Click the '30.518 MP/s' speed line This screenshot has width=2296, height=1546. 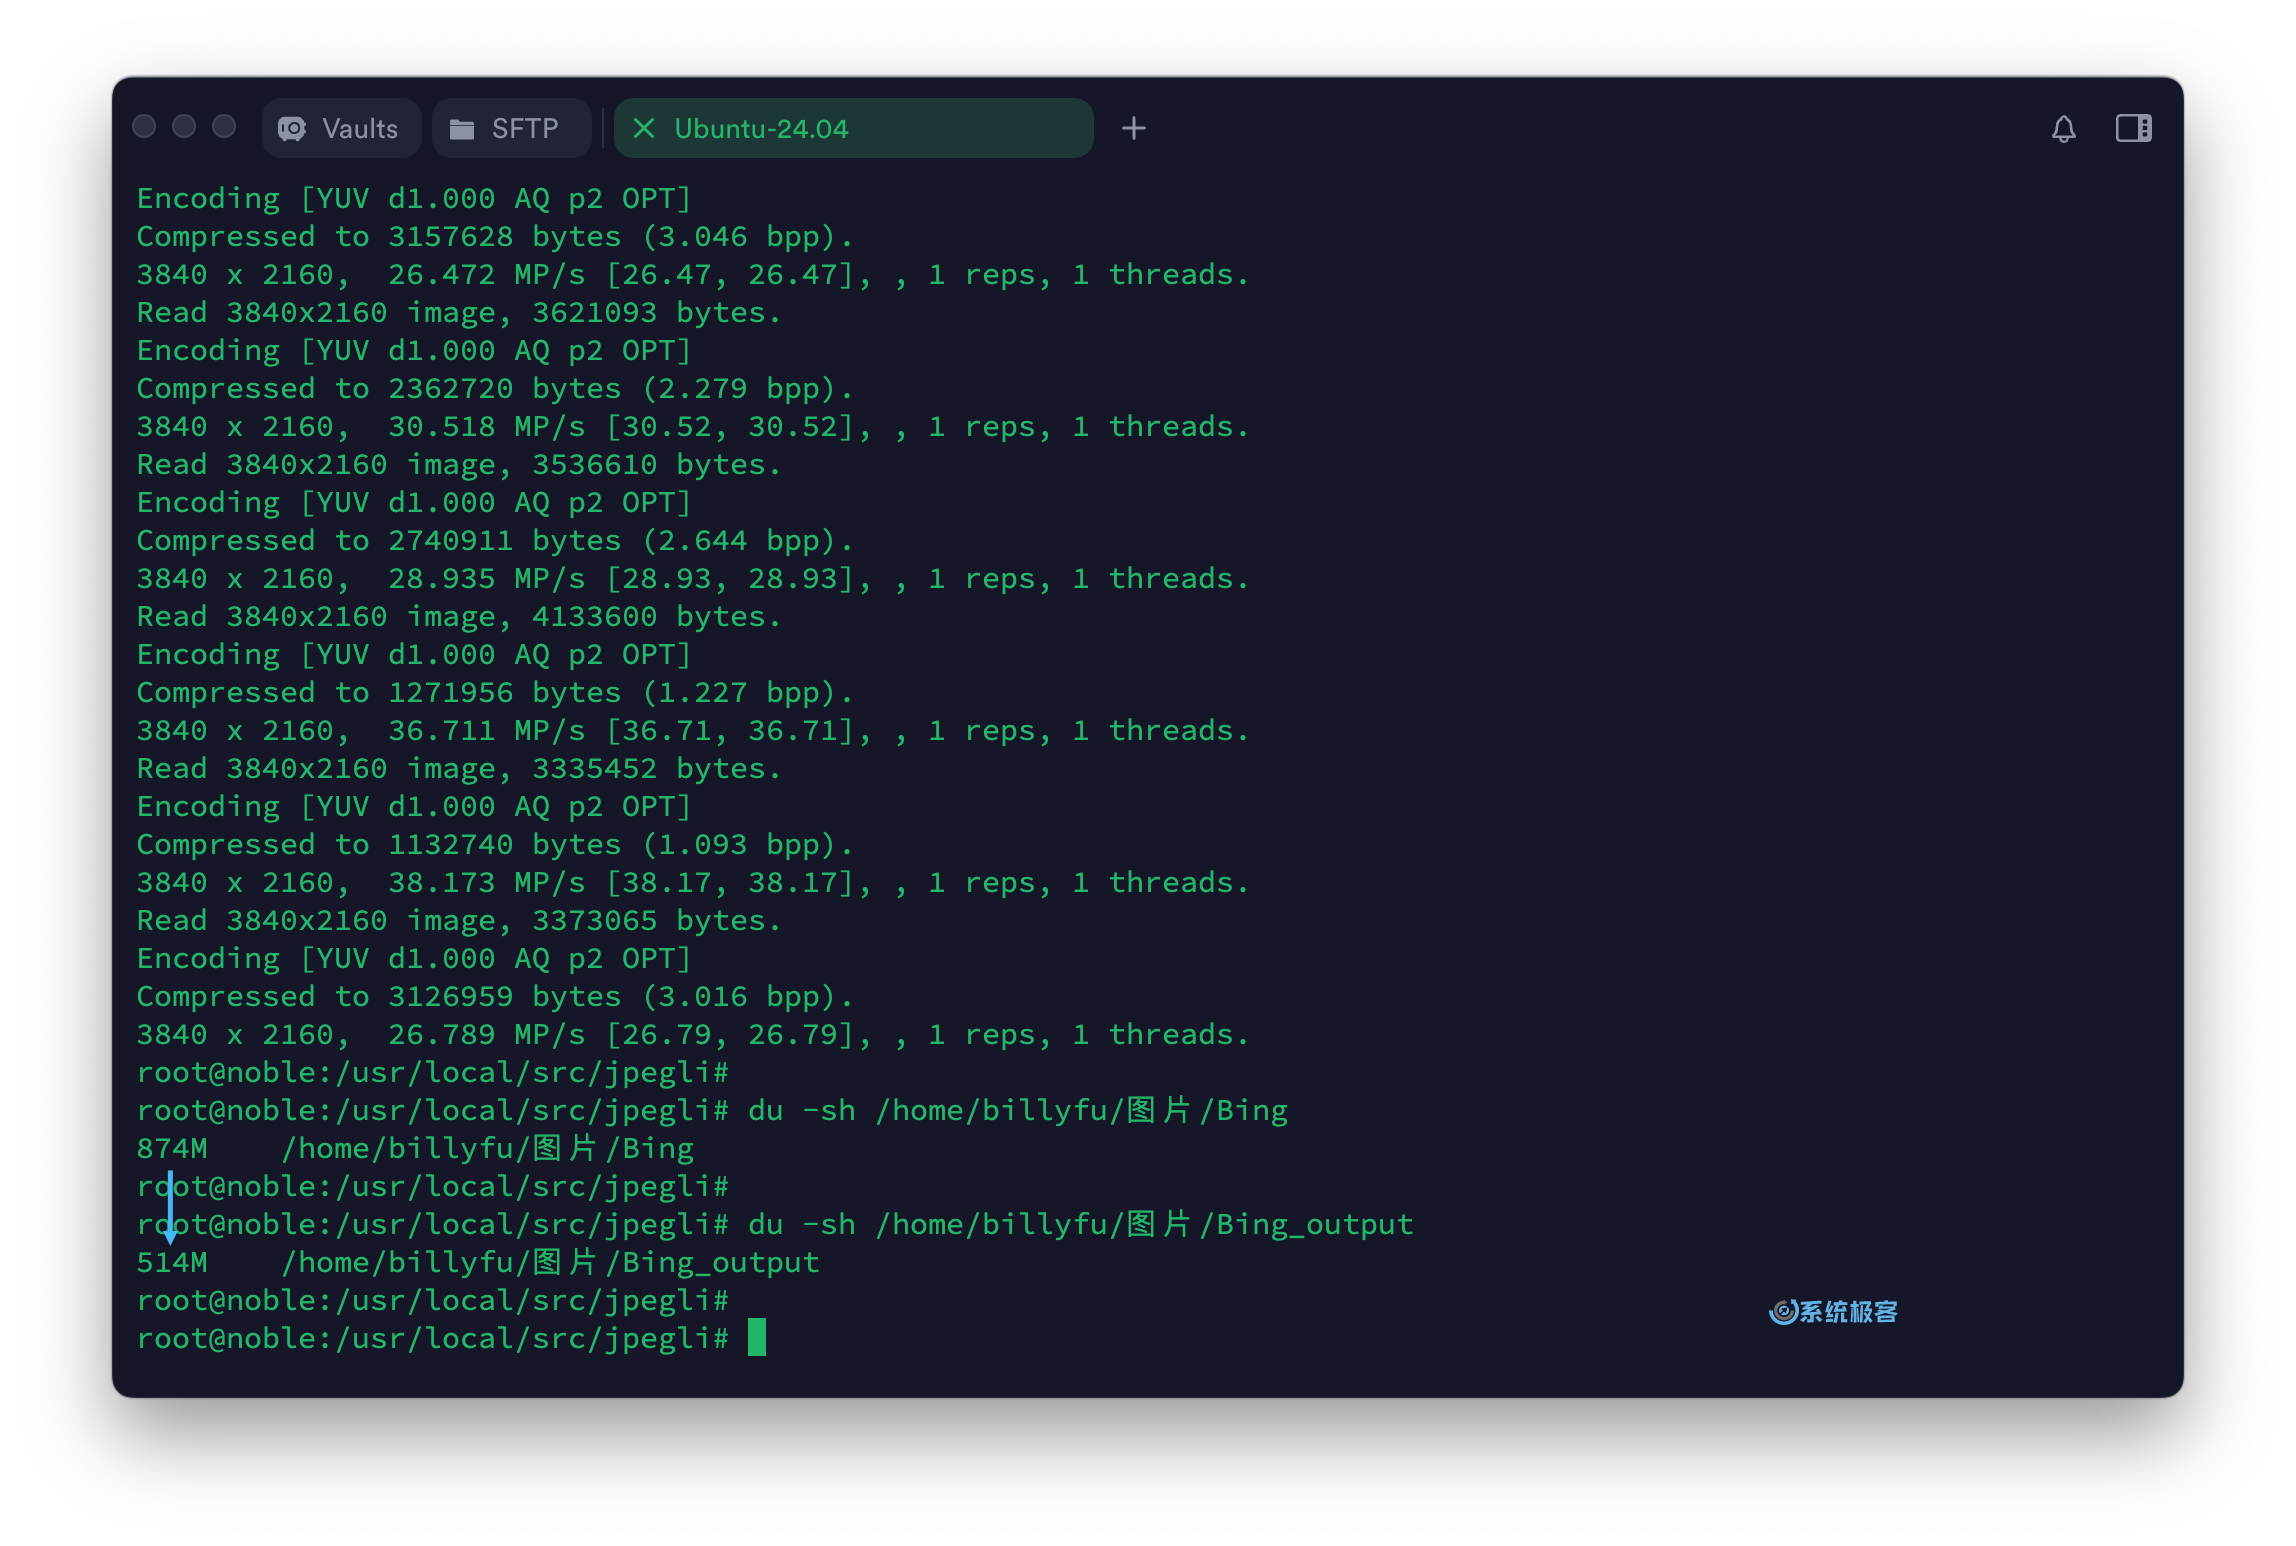pyautogui.click(x=693, y=427)
